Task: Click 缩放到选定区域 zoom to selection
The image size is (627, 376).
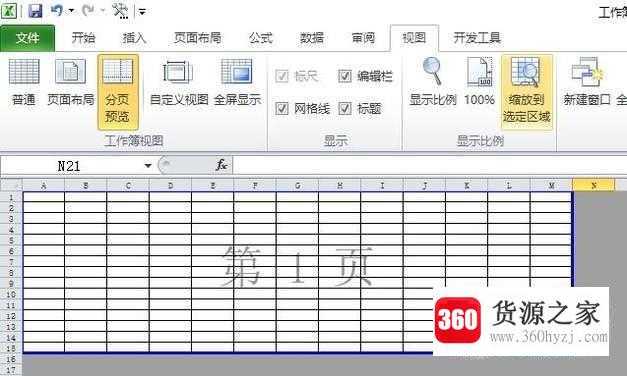Action: pos(527,92)
